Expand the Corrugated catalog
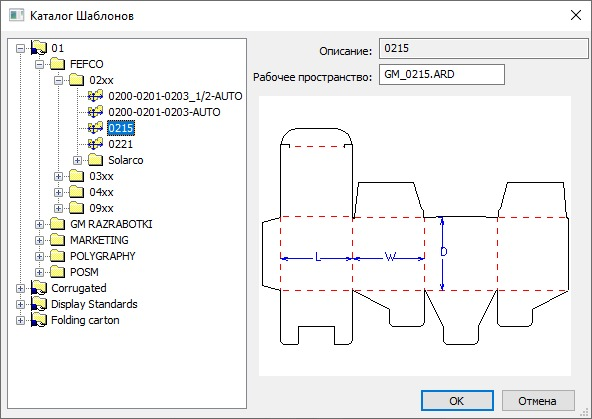592x419 pixels. (x=20, y=288)
